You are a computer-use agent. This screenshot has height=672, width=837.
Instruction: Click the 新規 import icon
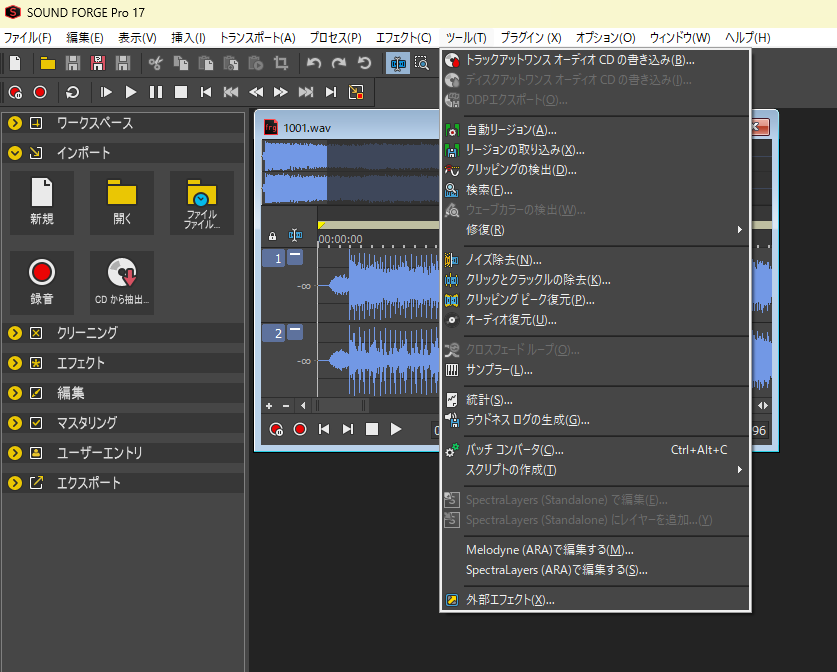(x=42, y=202)
